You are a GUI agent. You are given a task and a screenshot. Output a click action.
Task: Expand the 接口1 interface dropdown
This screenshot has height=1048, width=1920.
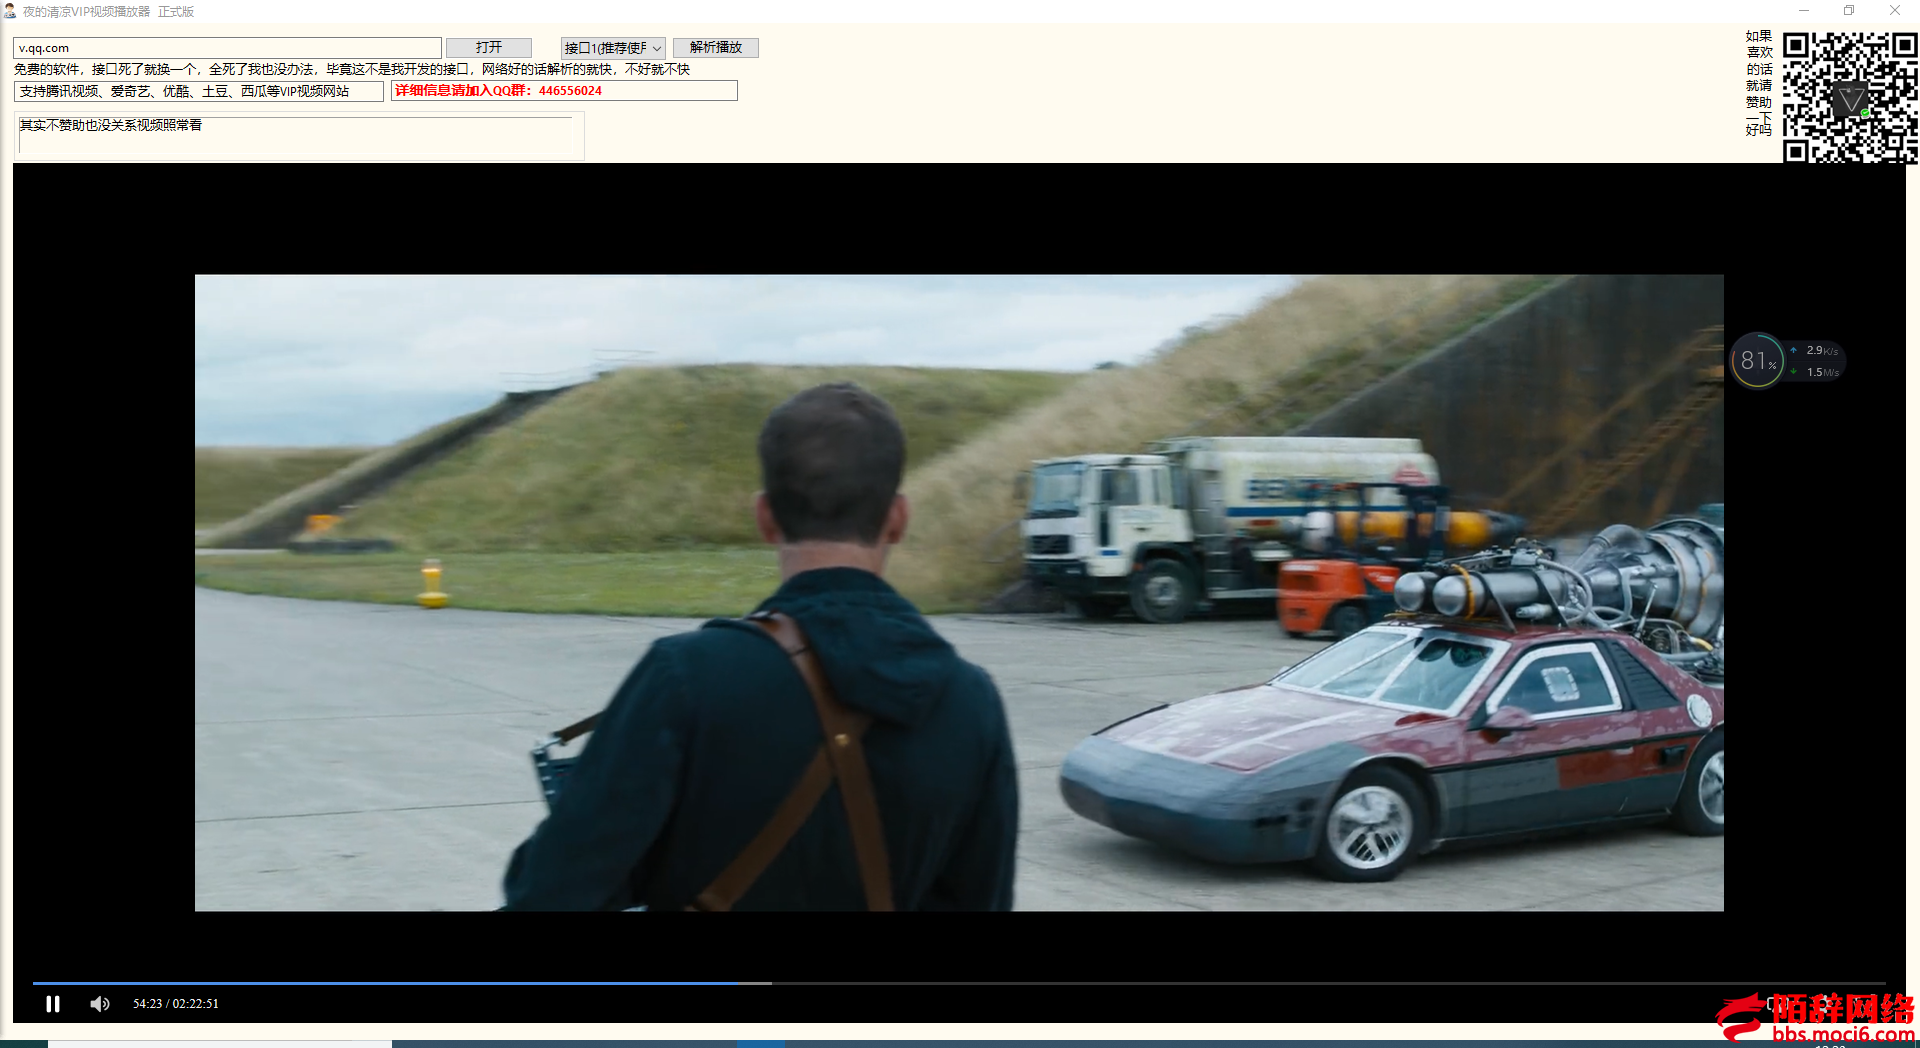point(612,48)
